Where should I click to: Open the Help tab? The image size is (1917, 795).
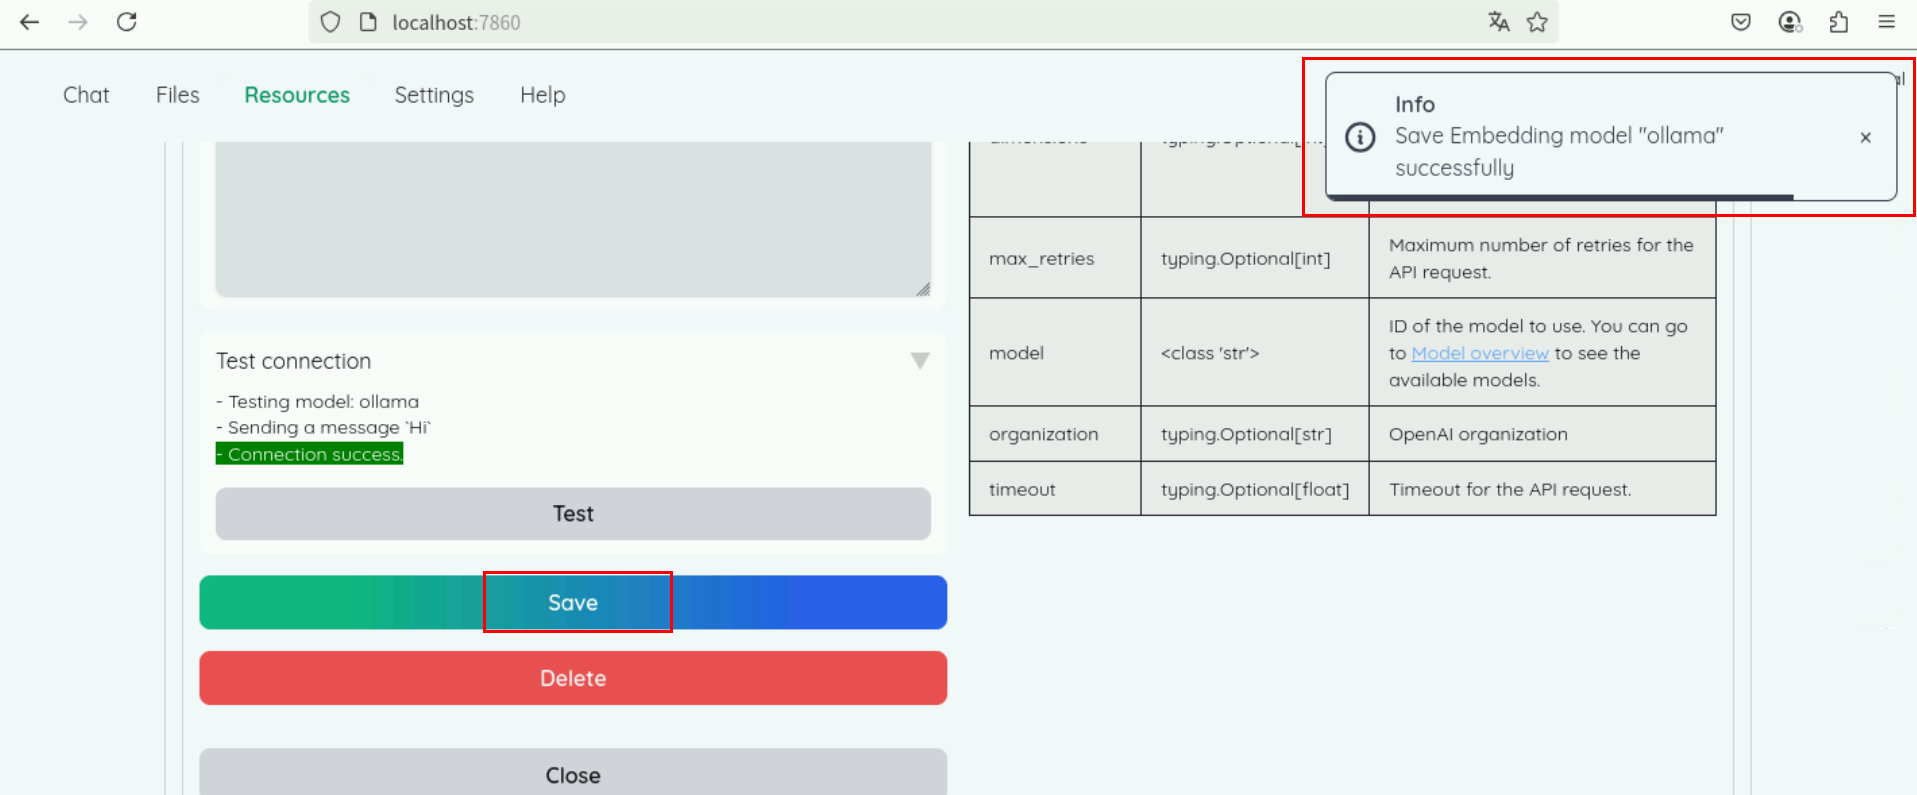click(x=543, y=95)
